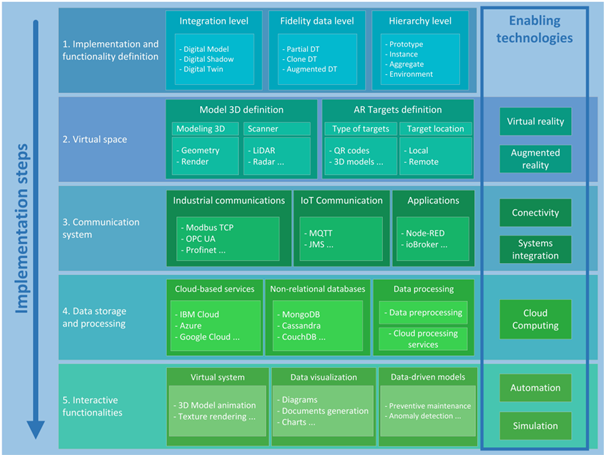Click the Environment entry
The width and height of the screenshot is (604, 455).
409,74
